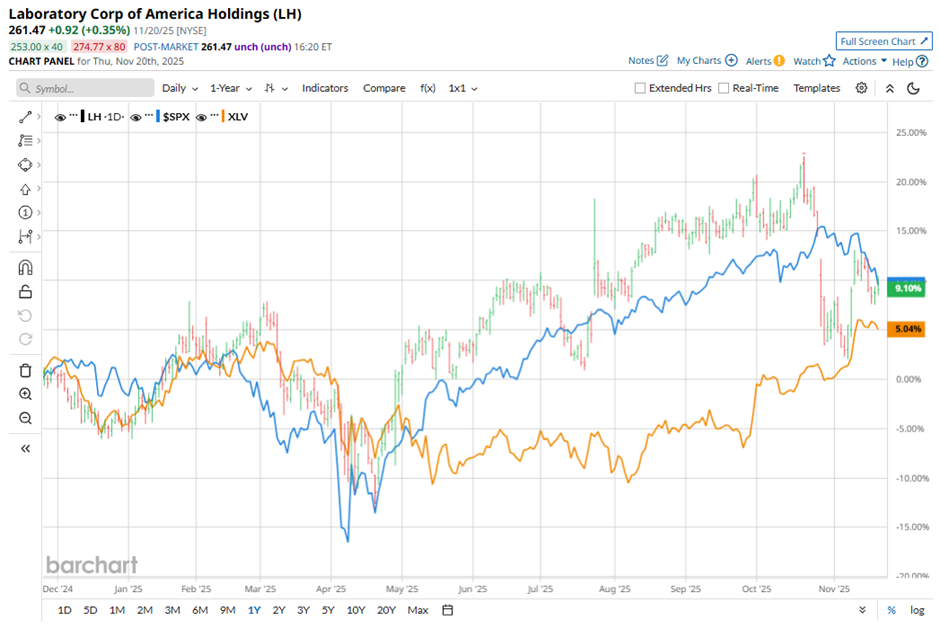Delete drawings with the trash icon
Viewport: 940px width, 629px height.
(x=26, y=370)
